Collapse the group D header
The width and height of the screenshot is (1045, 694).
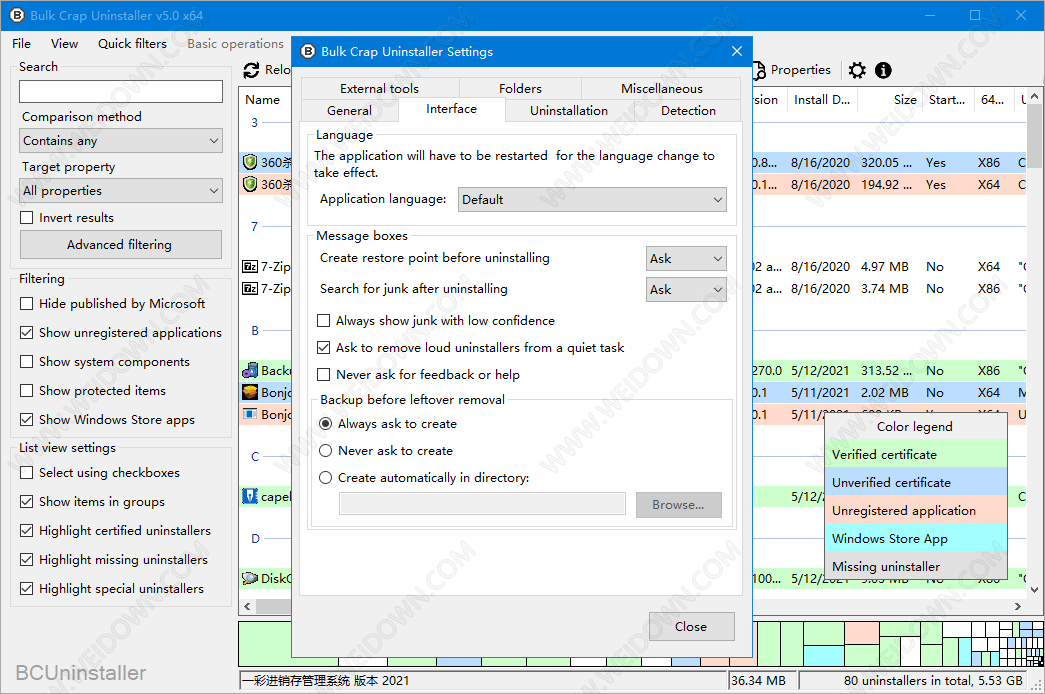click(x=255, y=539)
